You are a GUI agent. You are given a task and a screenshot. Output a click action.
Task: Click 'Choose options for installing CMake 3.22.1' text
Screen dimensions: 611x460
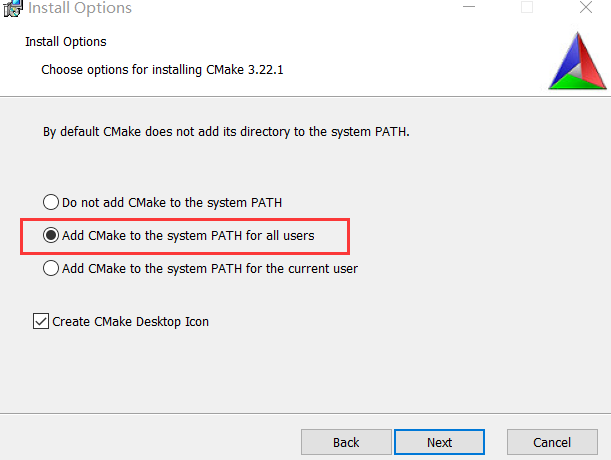pyautogui.click(x=162, y=70)
